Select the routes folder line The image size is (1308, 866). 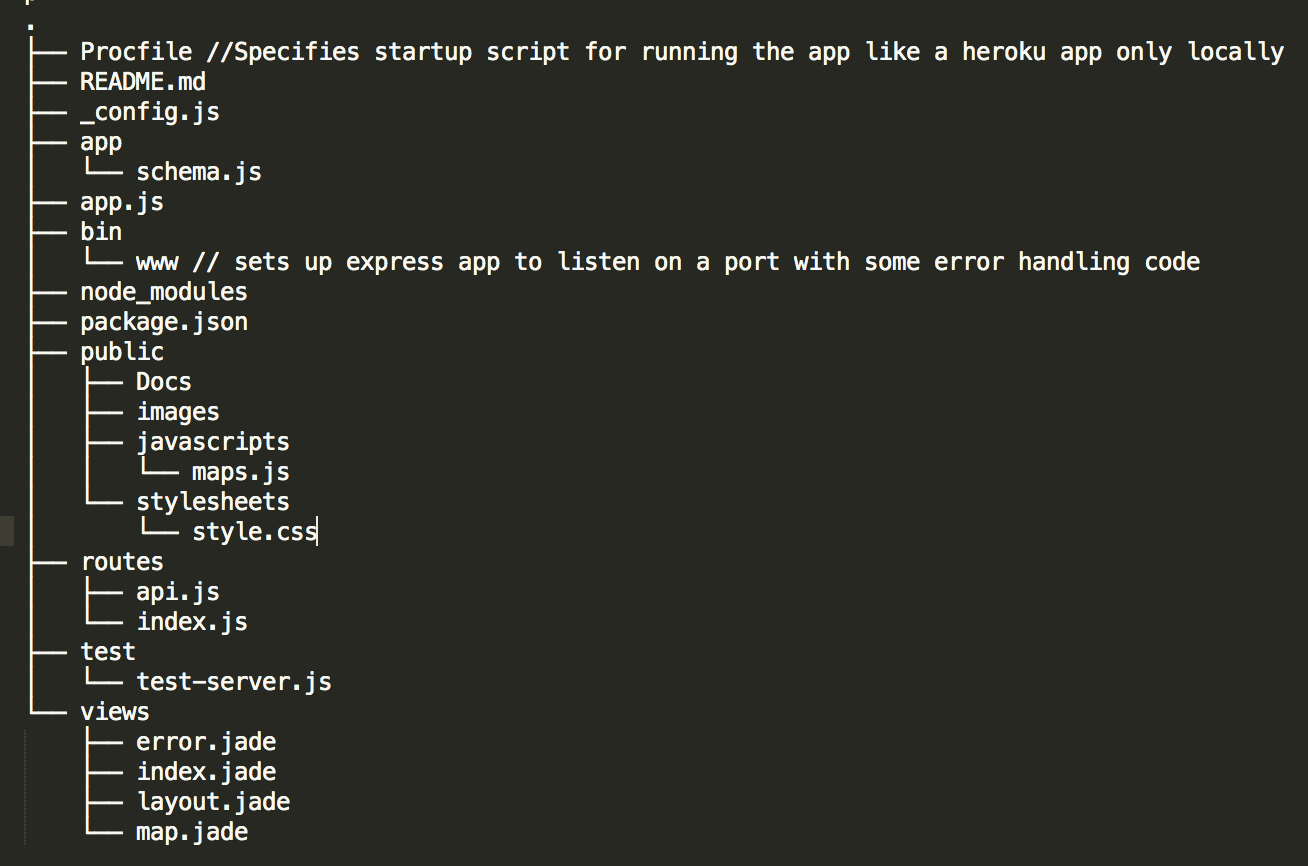click(x=121, y=562)
